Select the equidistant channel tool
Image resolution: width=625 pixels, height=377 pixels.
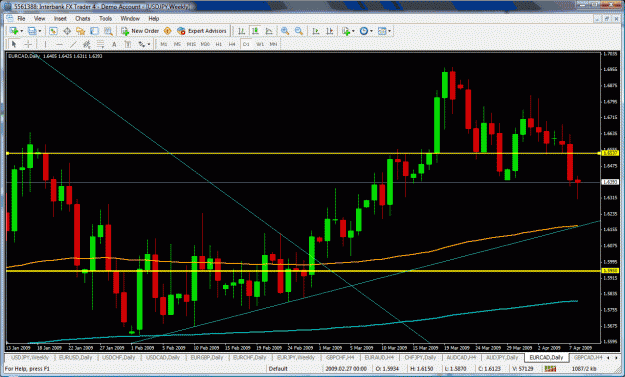click(86, 44)
